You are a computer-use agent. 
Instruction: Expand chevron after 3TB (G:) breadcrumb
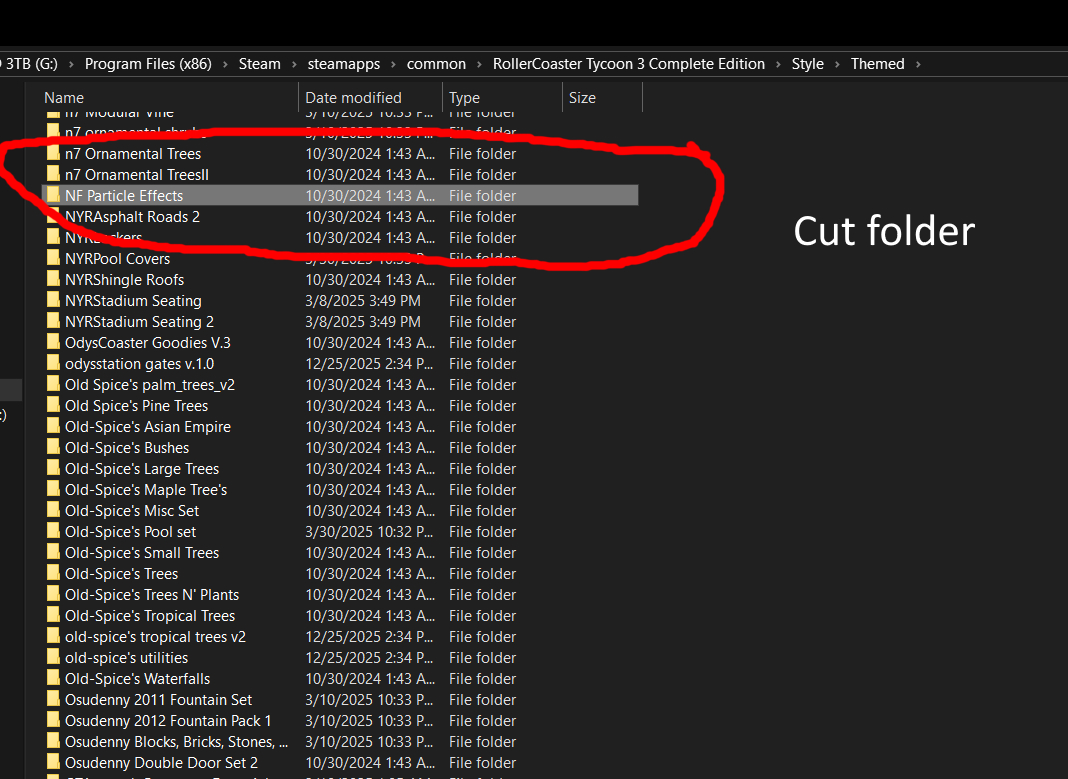coord(71,64)
